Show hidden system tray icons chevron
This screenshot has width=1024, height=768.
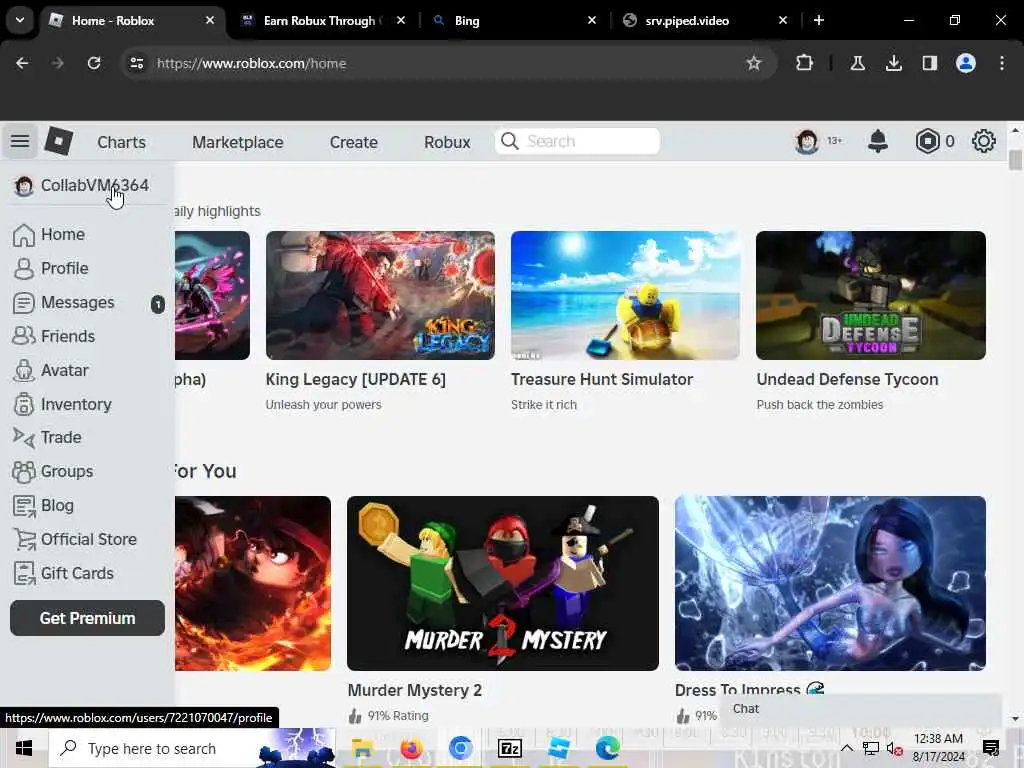coord(846,748)
